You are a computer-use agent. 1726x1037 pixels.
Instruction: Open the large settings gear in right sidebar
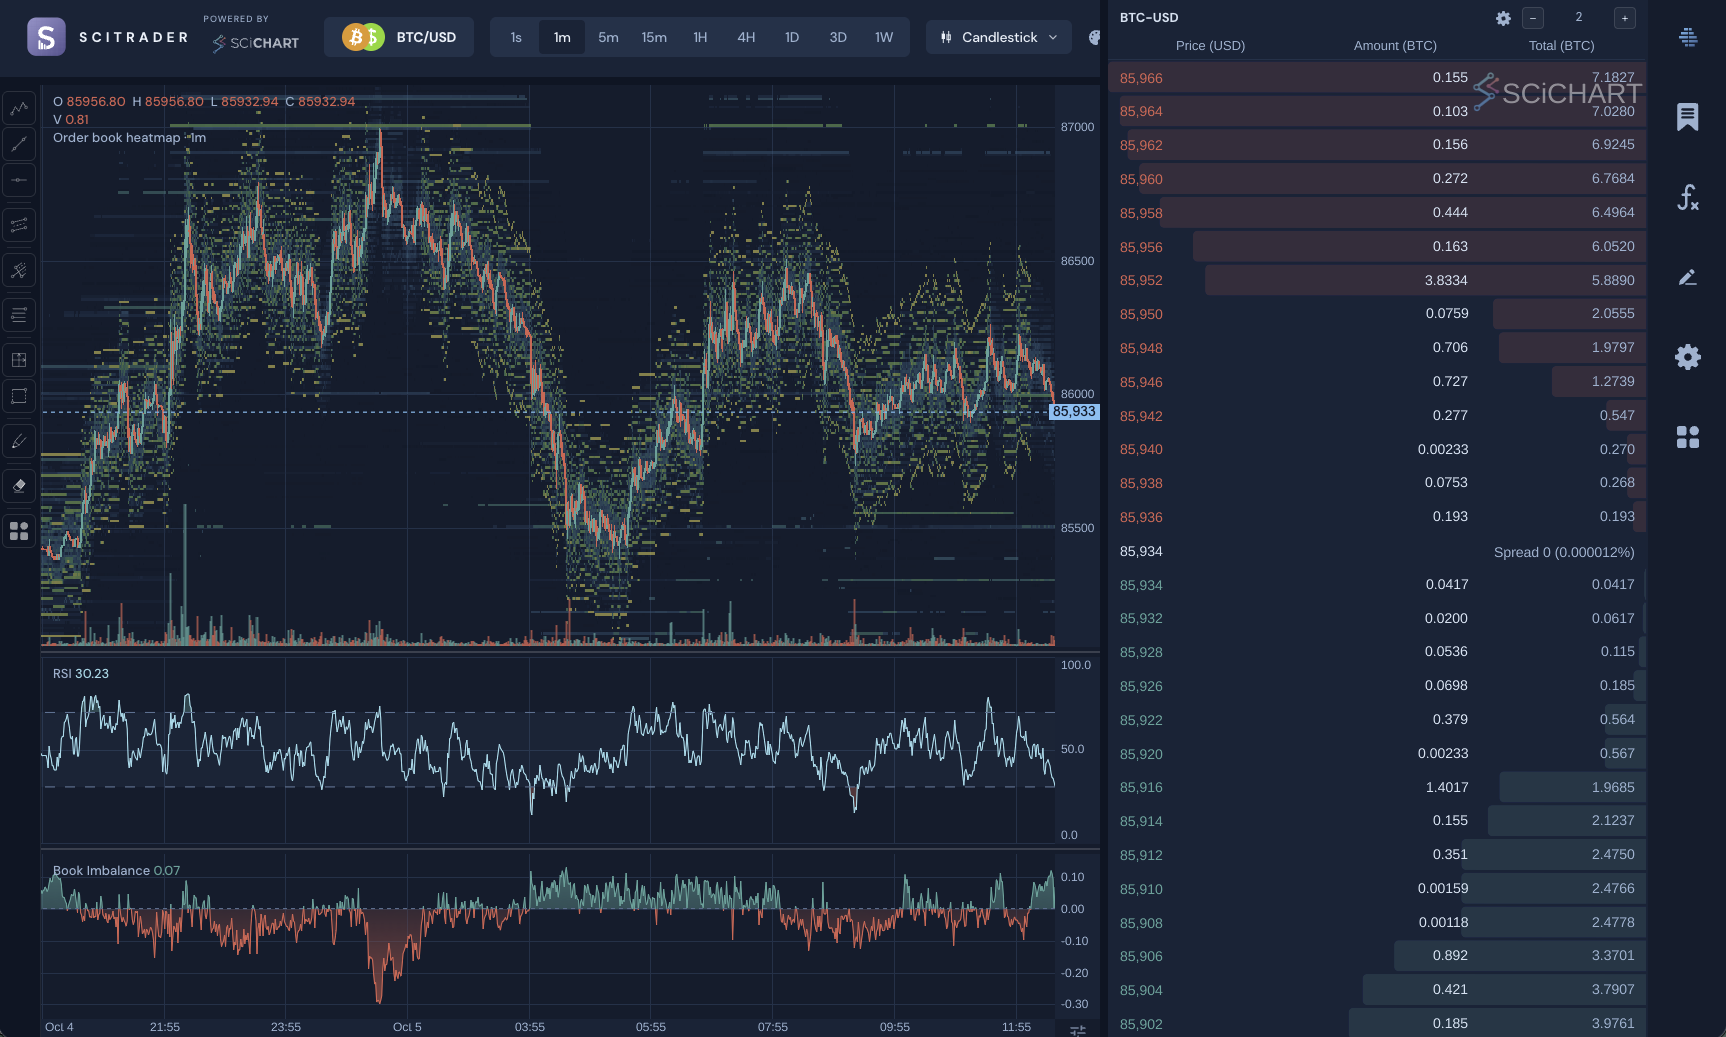tap(1688, 357)
